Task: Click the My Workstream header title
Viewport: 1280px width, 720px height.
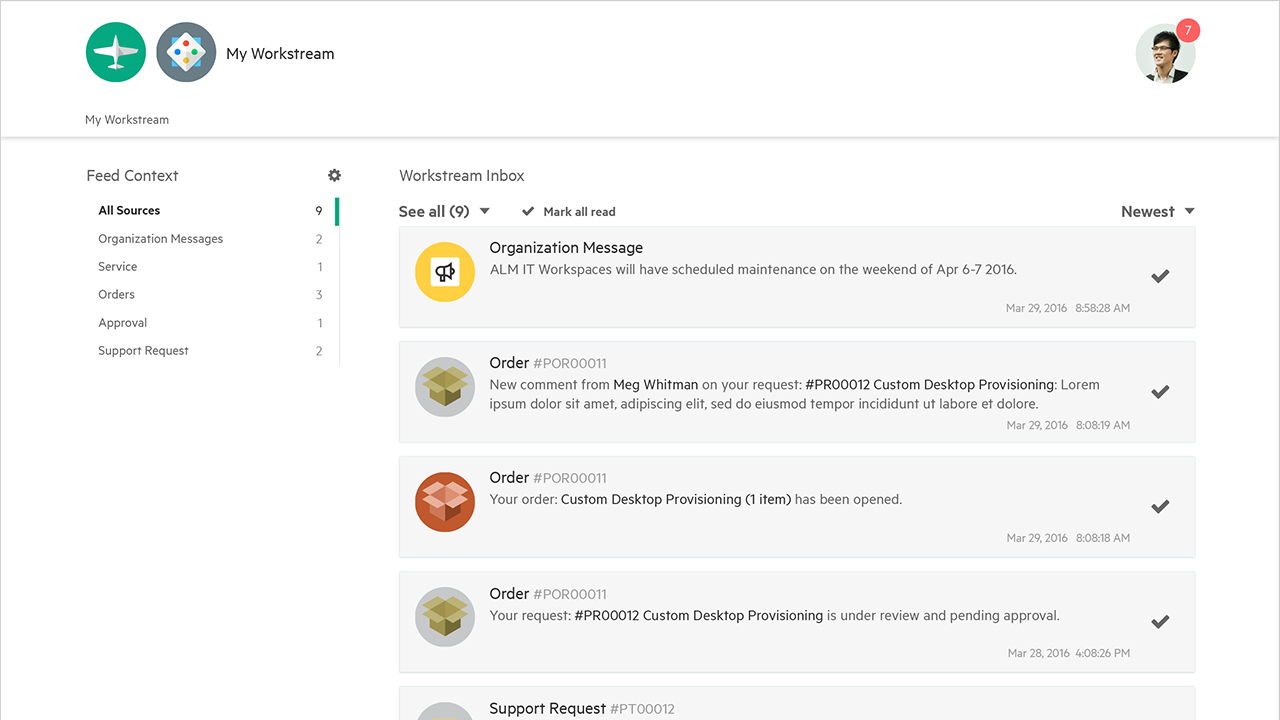Action: (280, 54)
